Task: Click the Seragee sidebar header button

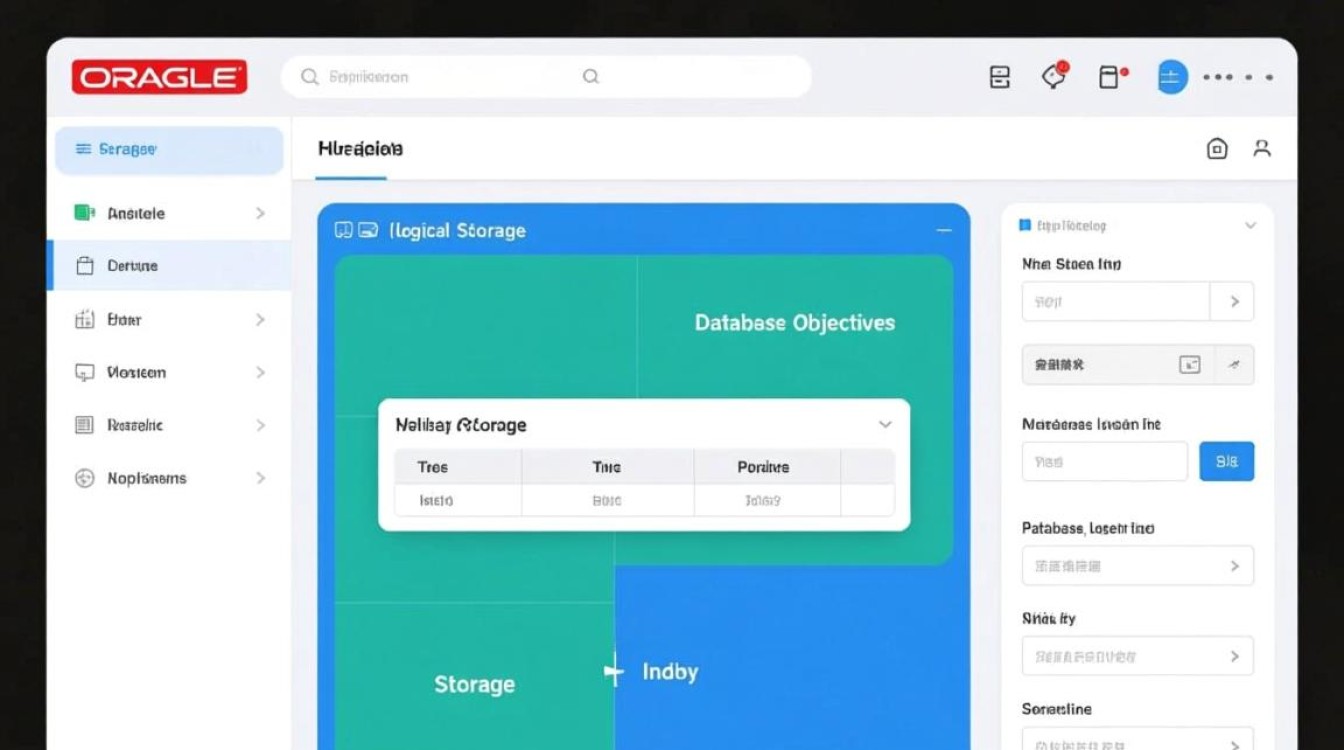Action: point(169,150)
